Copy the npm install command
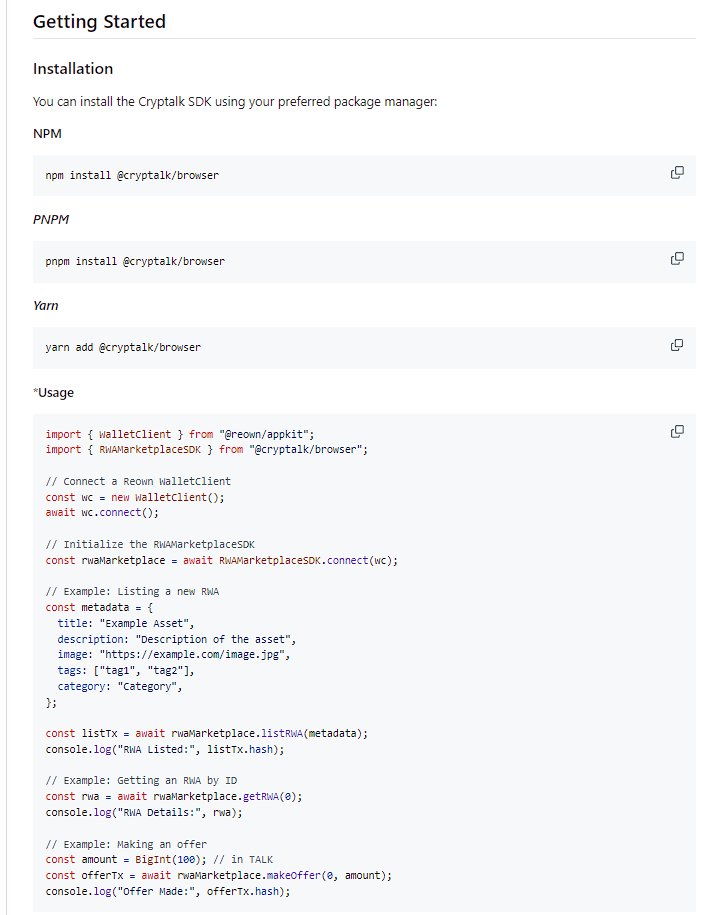The image size is (714, 915). click(x=677, y=173)
